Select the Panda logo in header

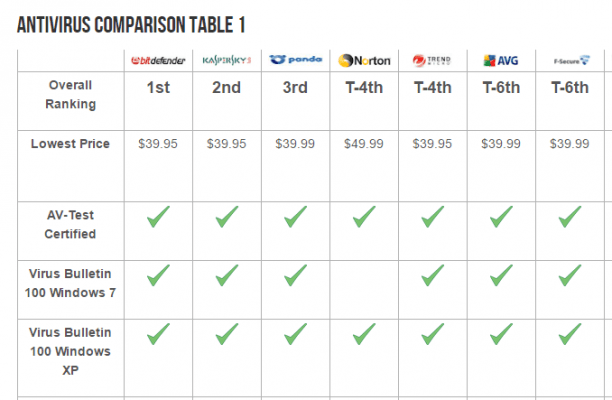pos(295,60)
